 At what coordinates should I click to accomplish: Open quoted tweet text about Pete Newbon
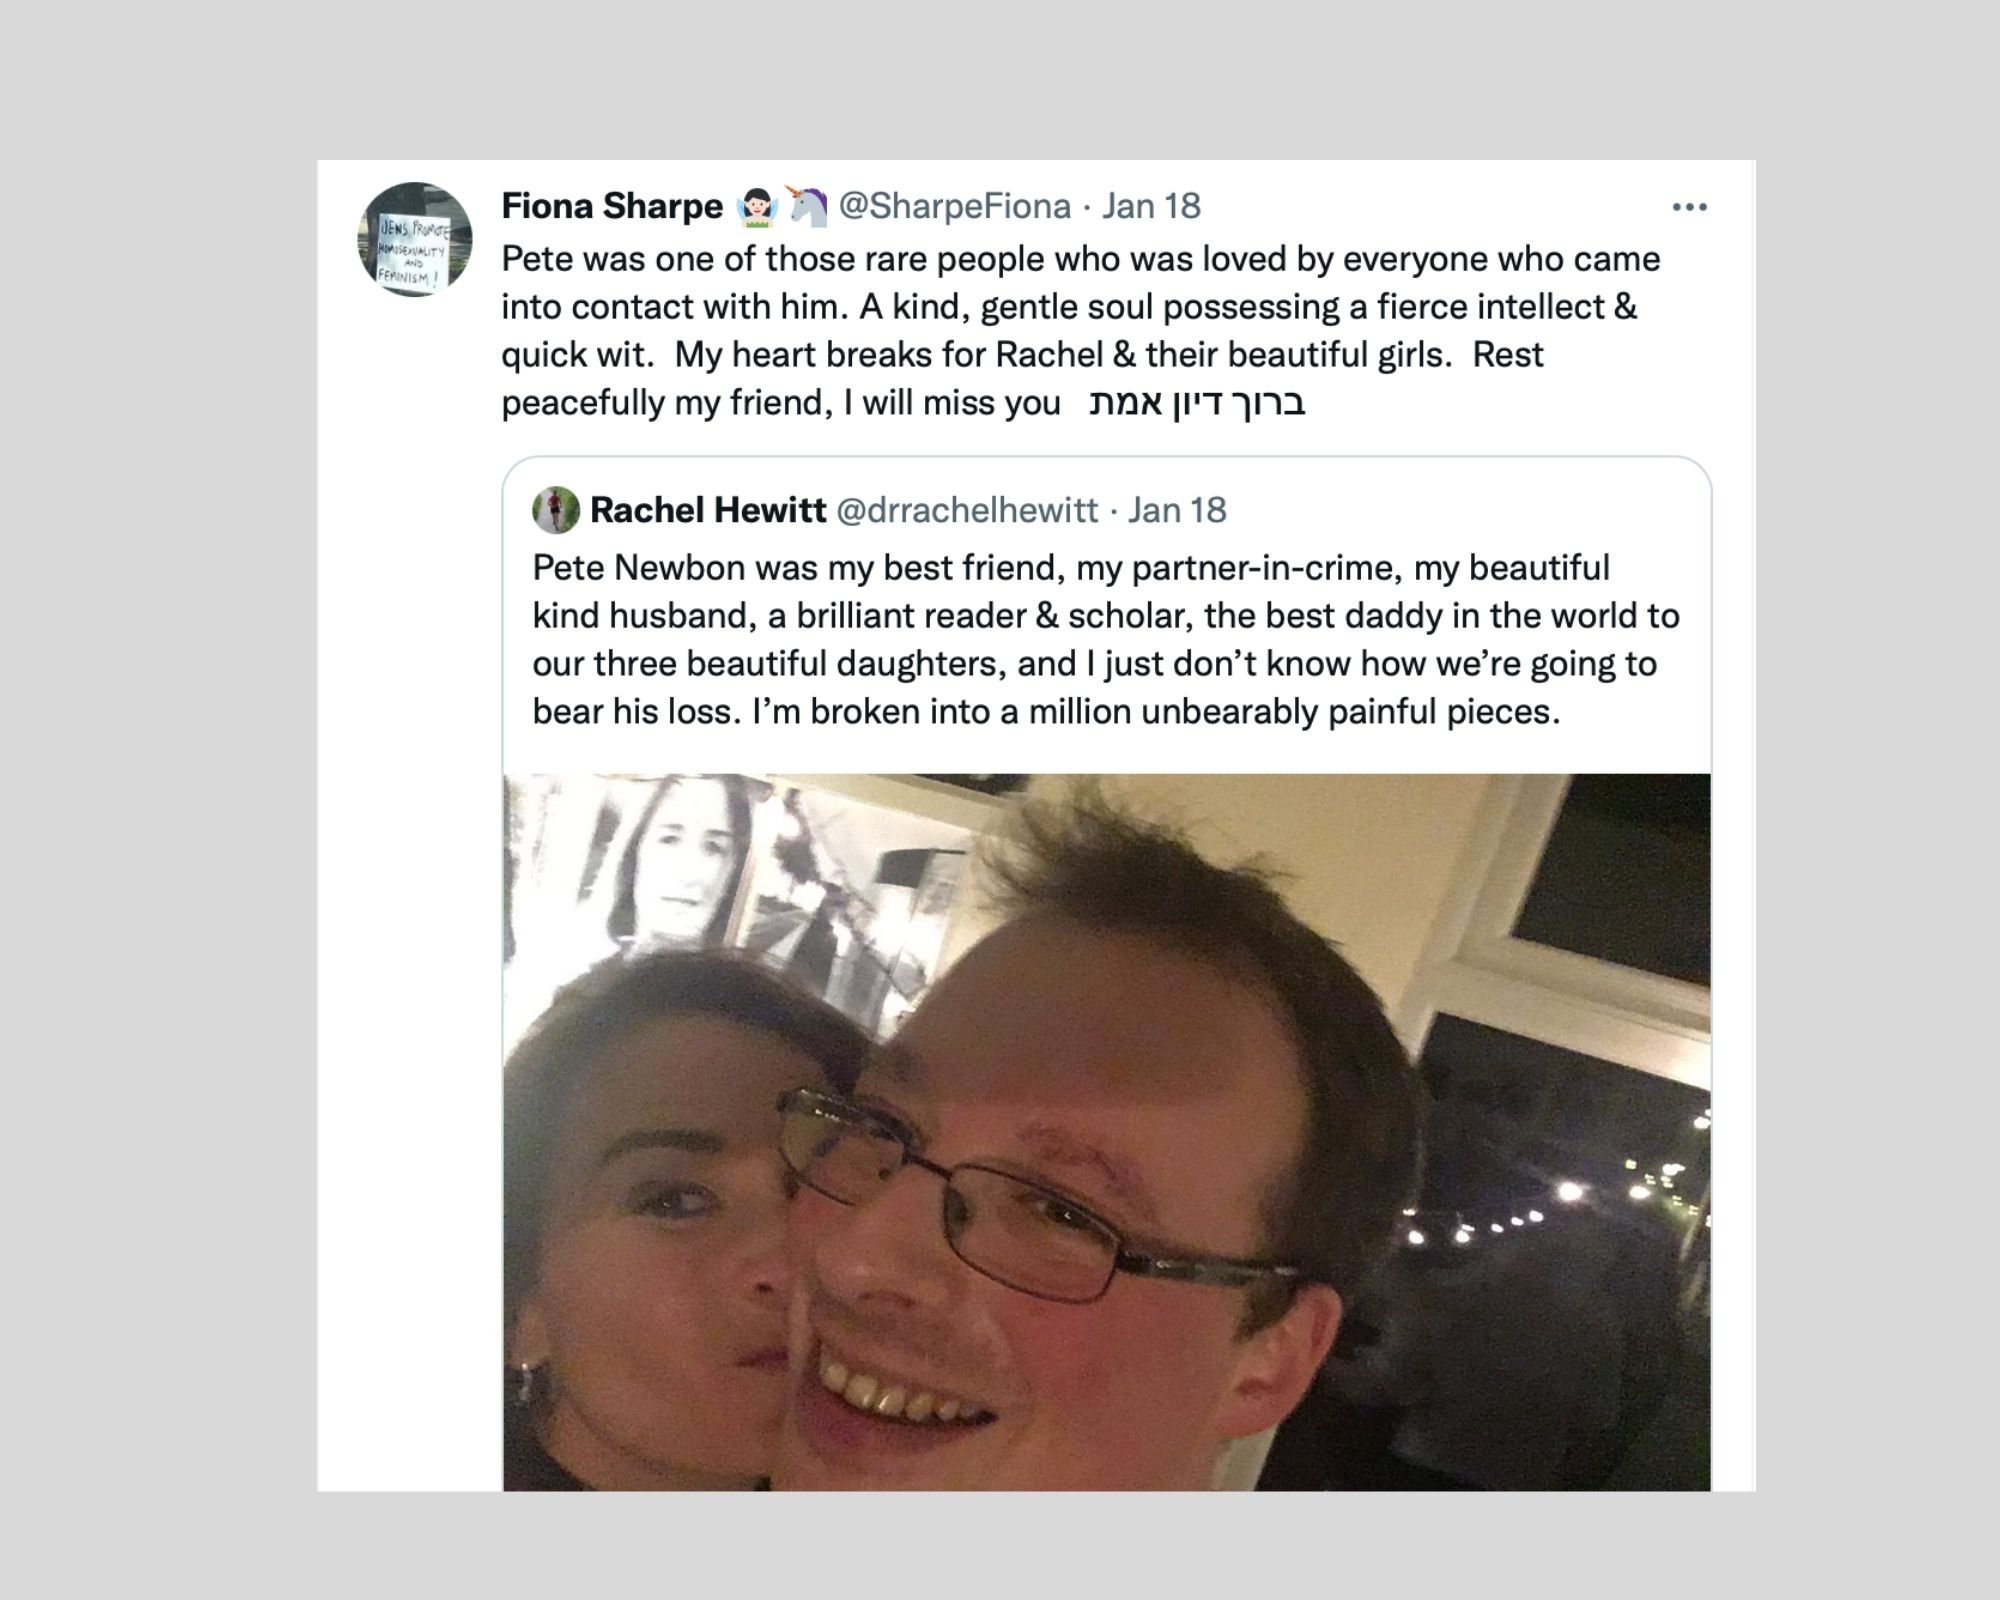click(1105, 640)
